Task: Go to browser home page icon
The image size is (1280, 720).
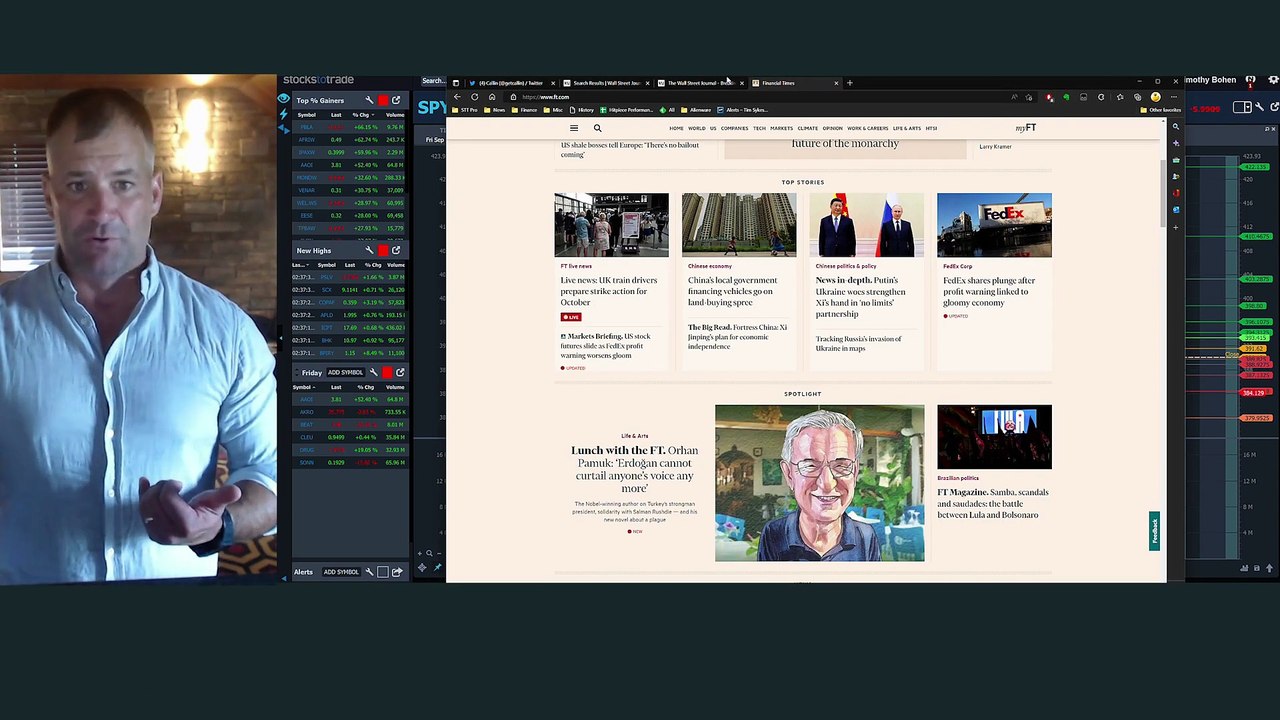Action: tap(492, 97)
